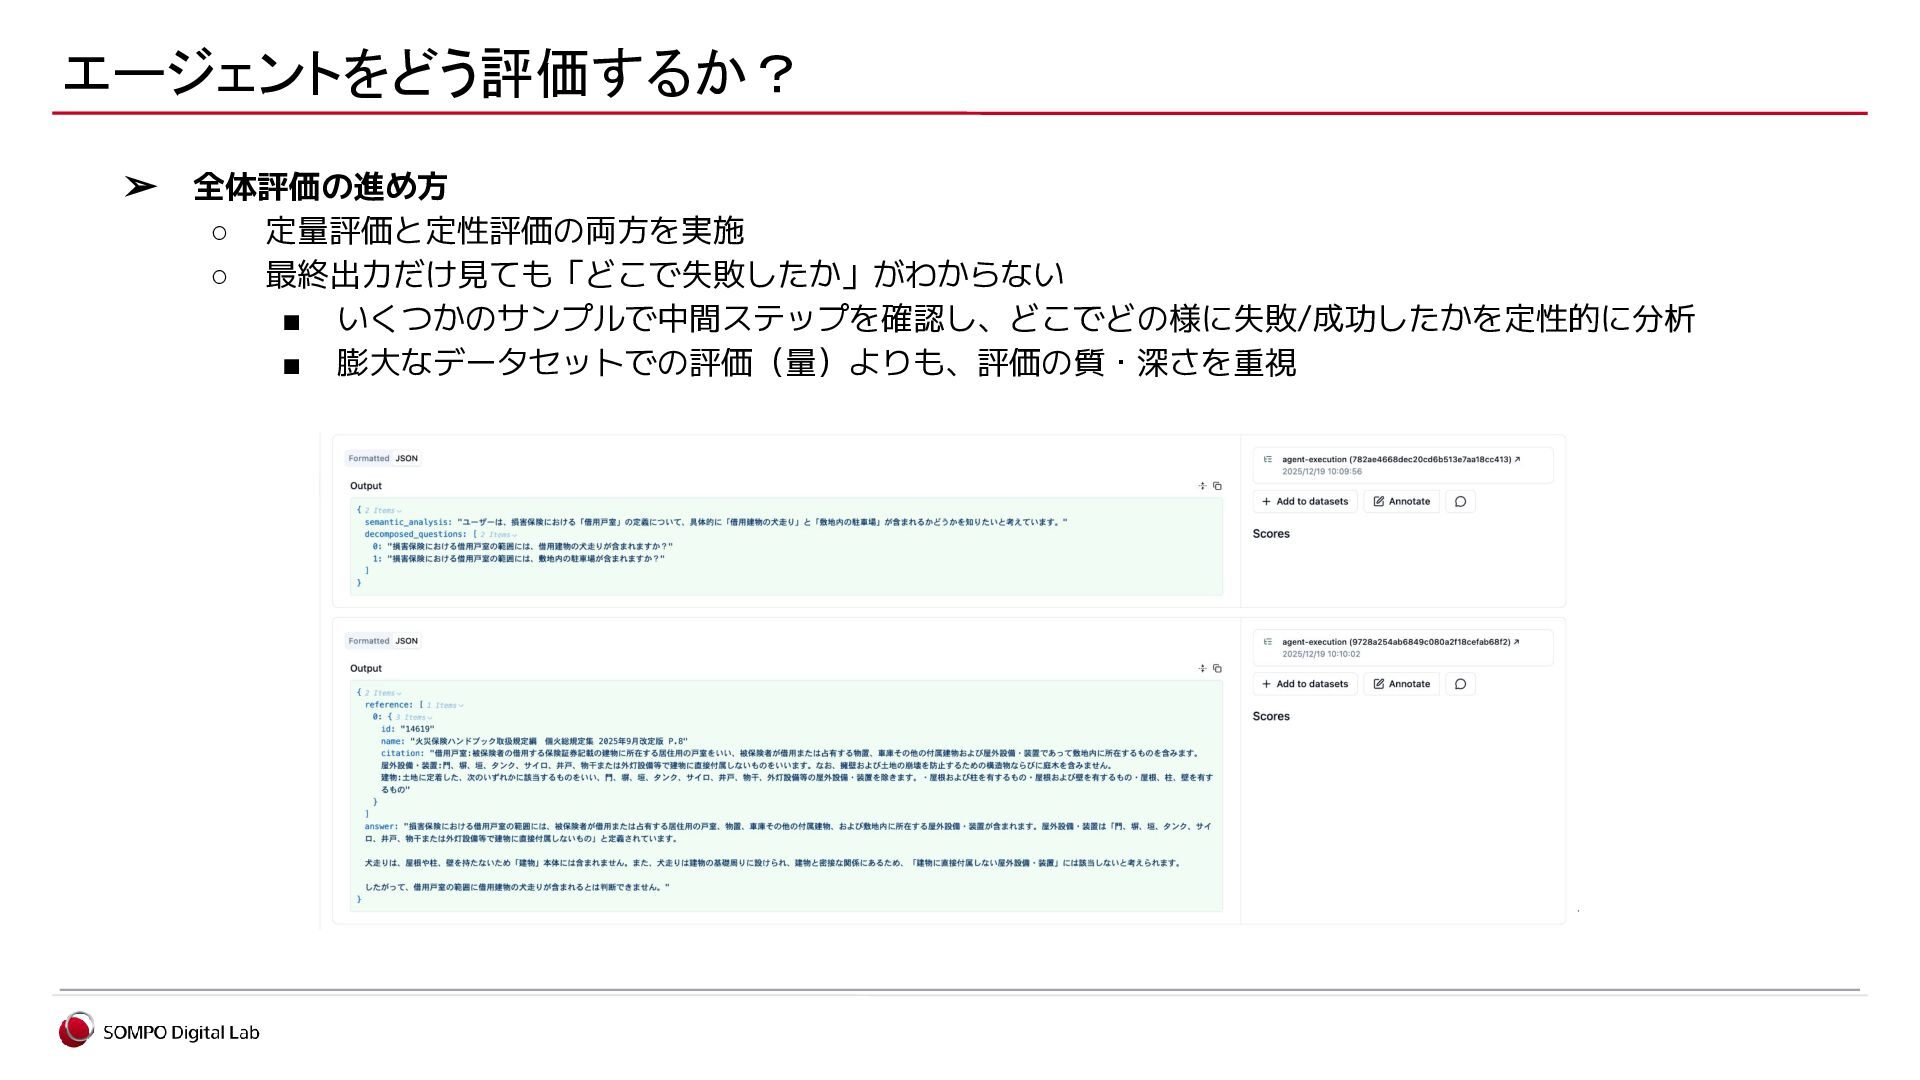Click trace icon beside agent-execution 782ae4668dec
1920x1080 pixels.
pyautogui.click(x=1268, y=460)
